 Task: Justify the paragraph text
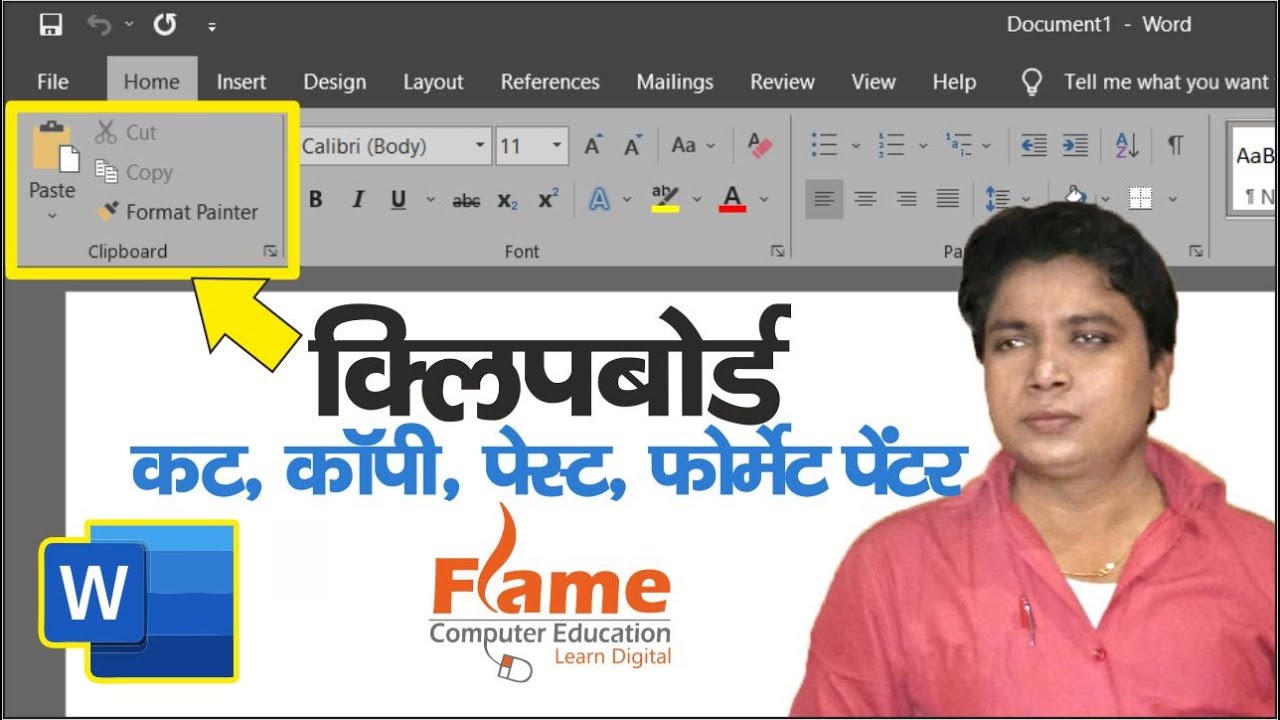point(948,199)
